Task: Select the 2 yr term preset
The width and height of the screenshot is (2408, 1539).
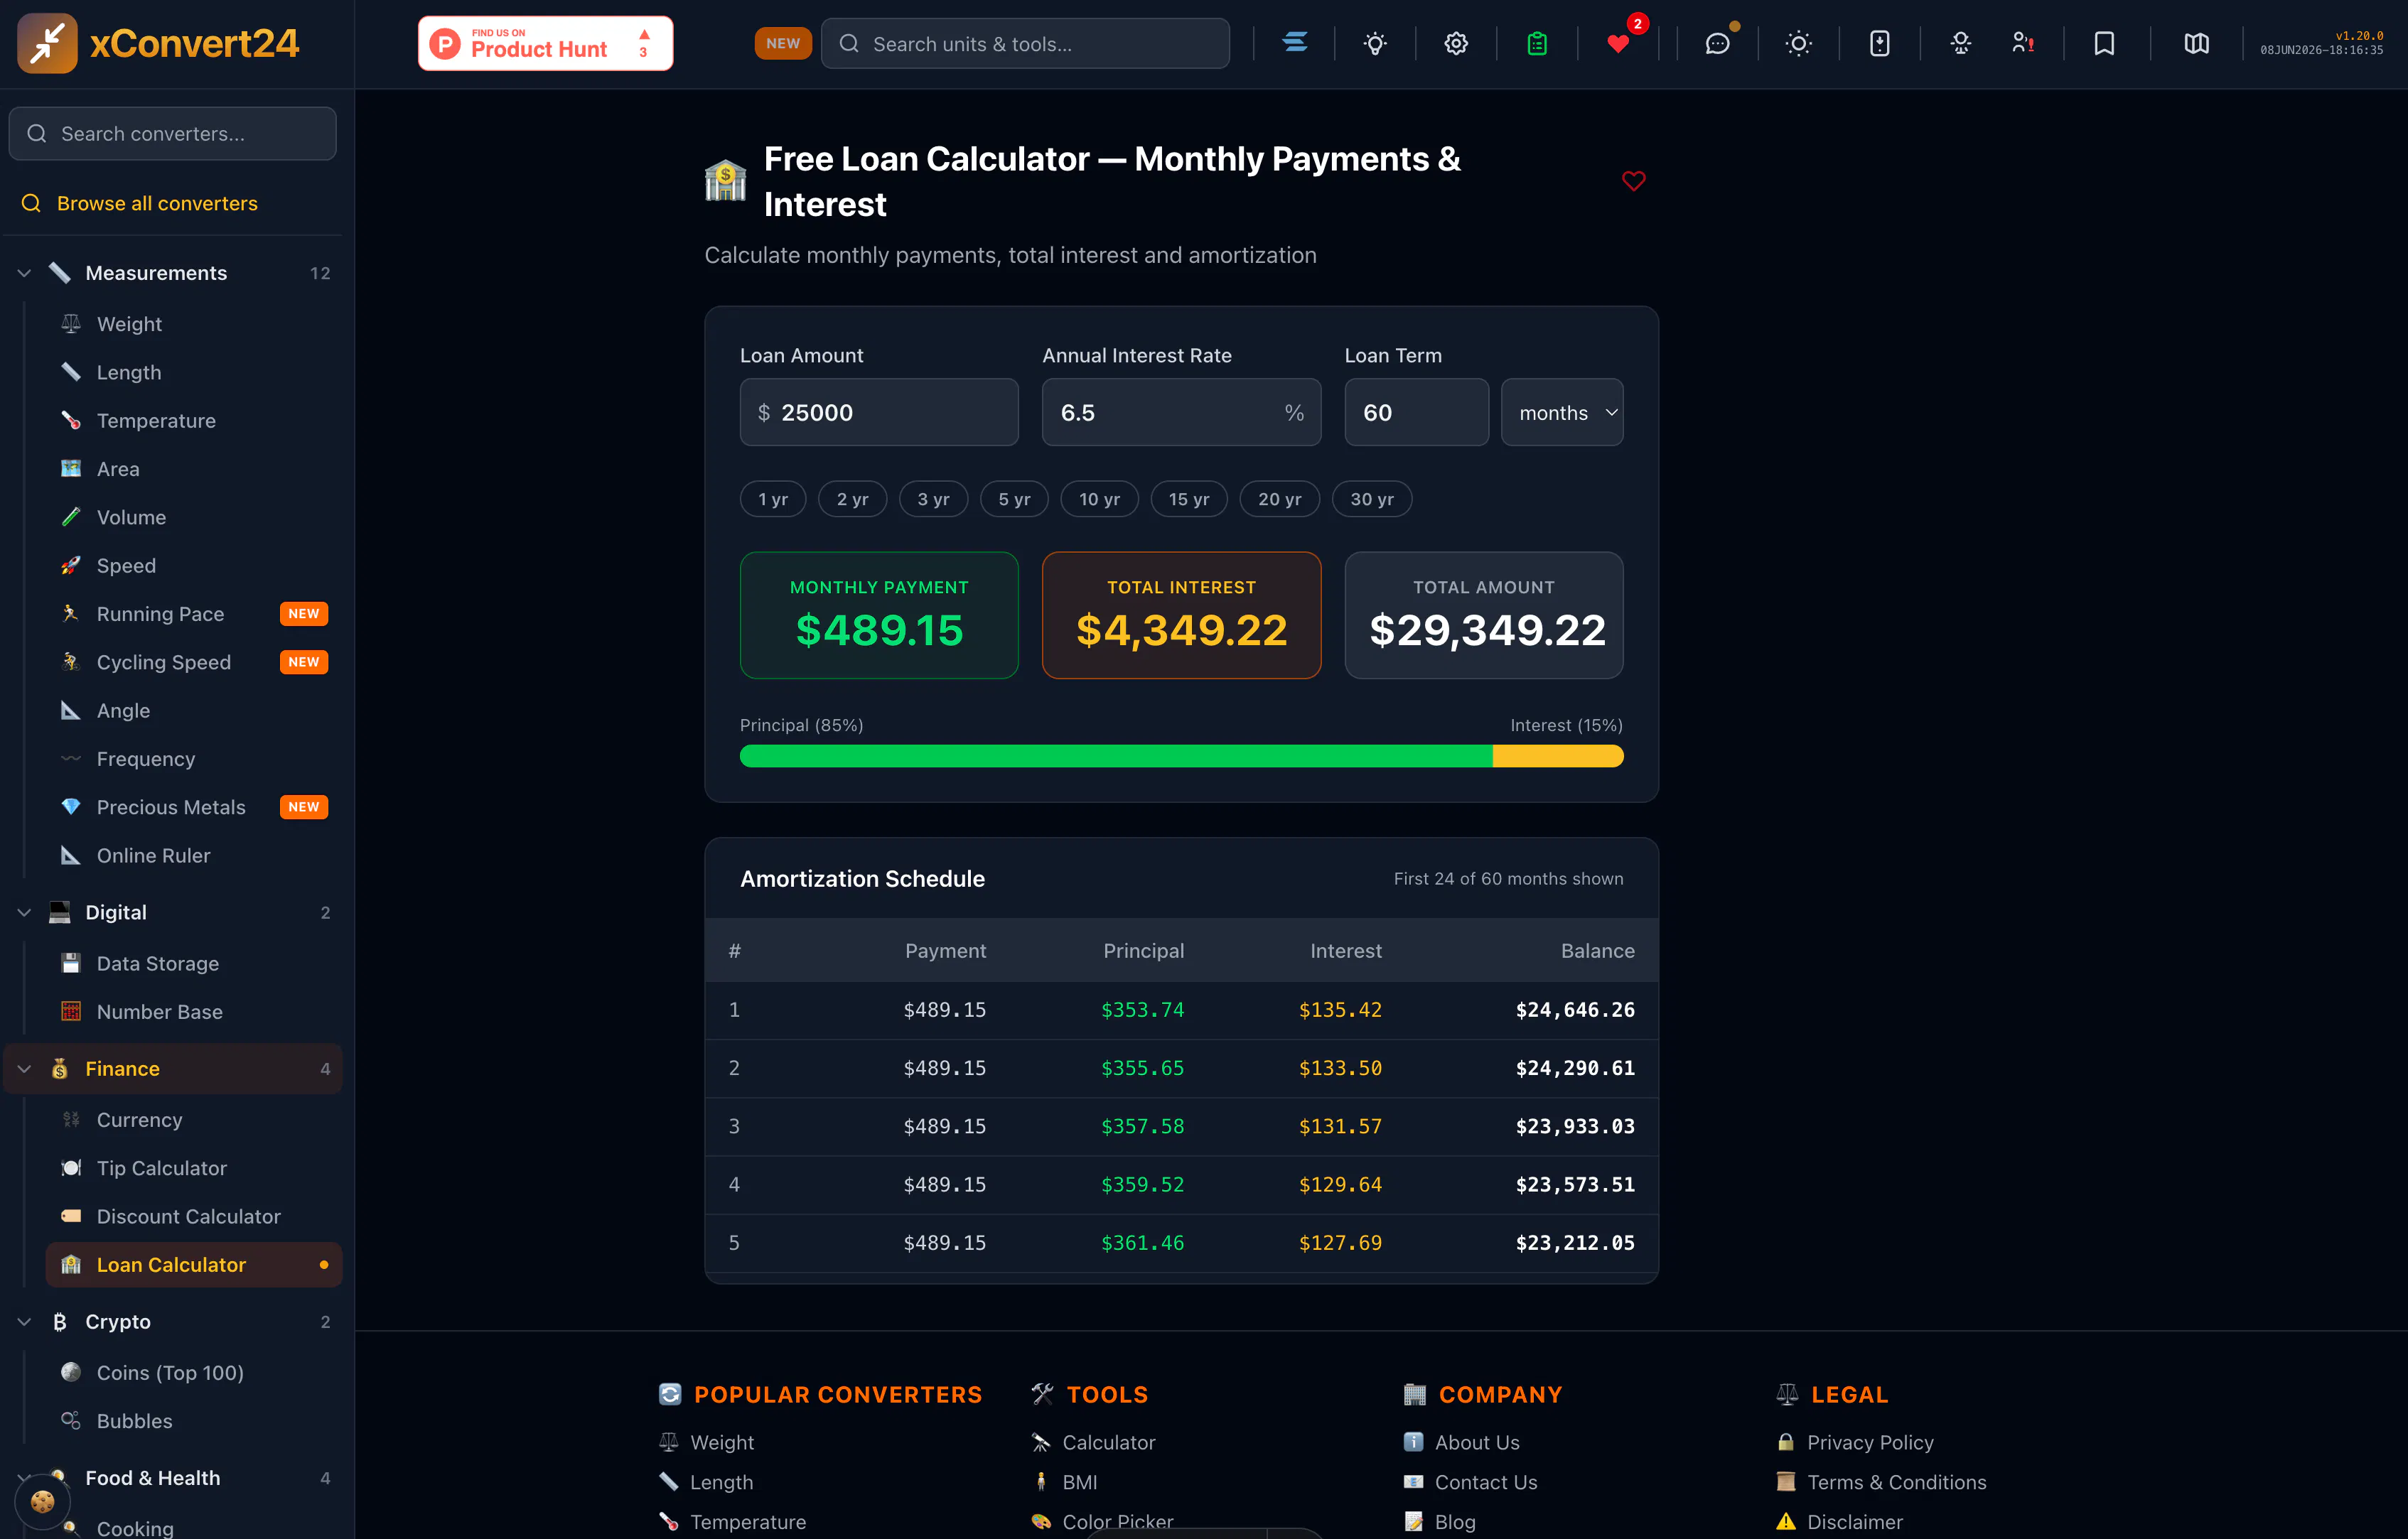Action: 852,499
